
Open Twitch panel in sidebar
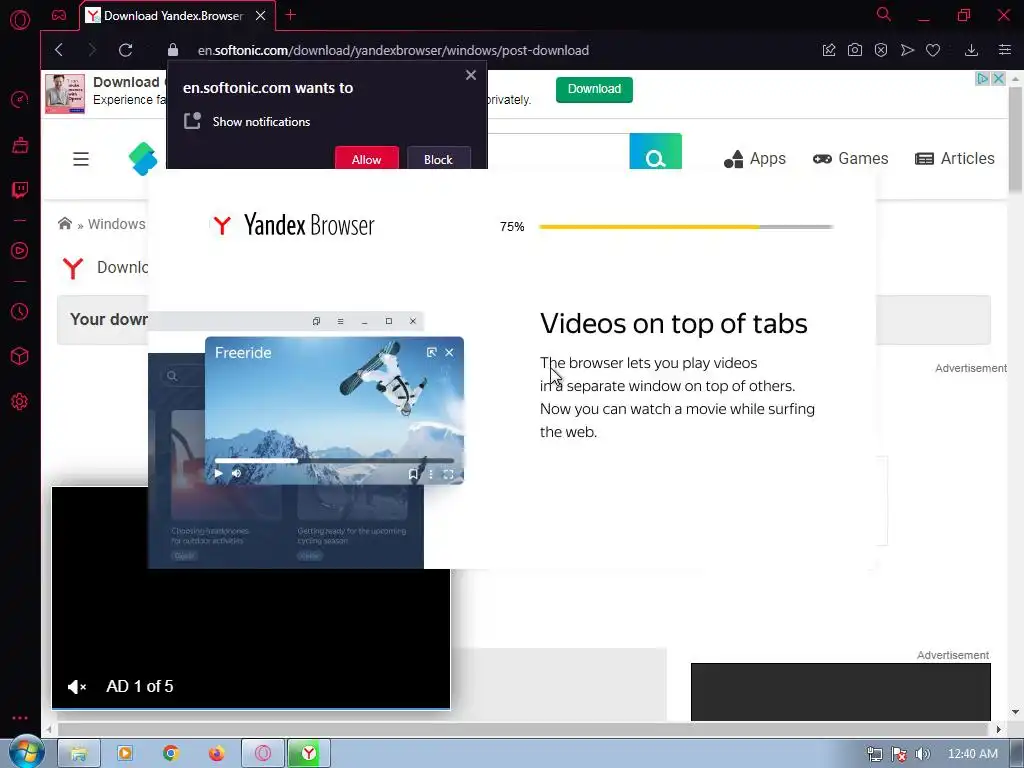(20, 189)
